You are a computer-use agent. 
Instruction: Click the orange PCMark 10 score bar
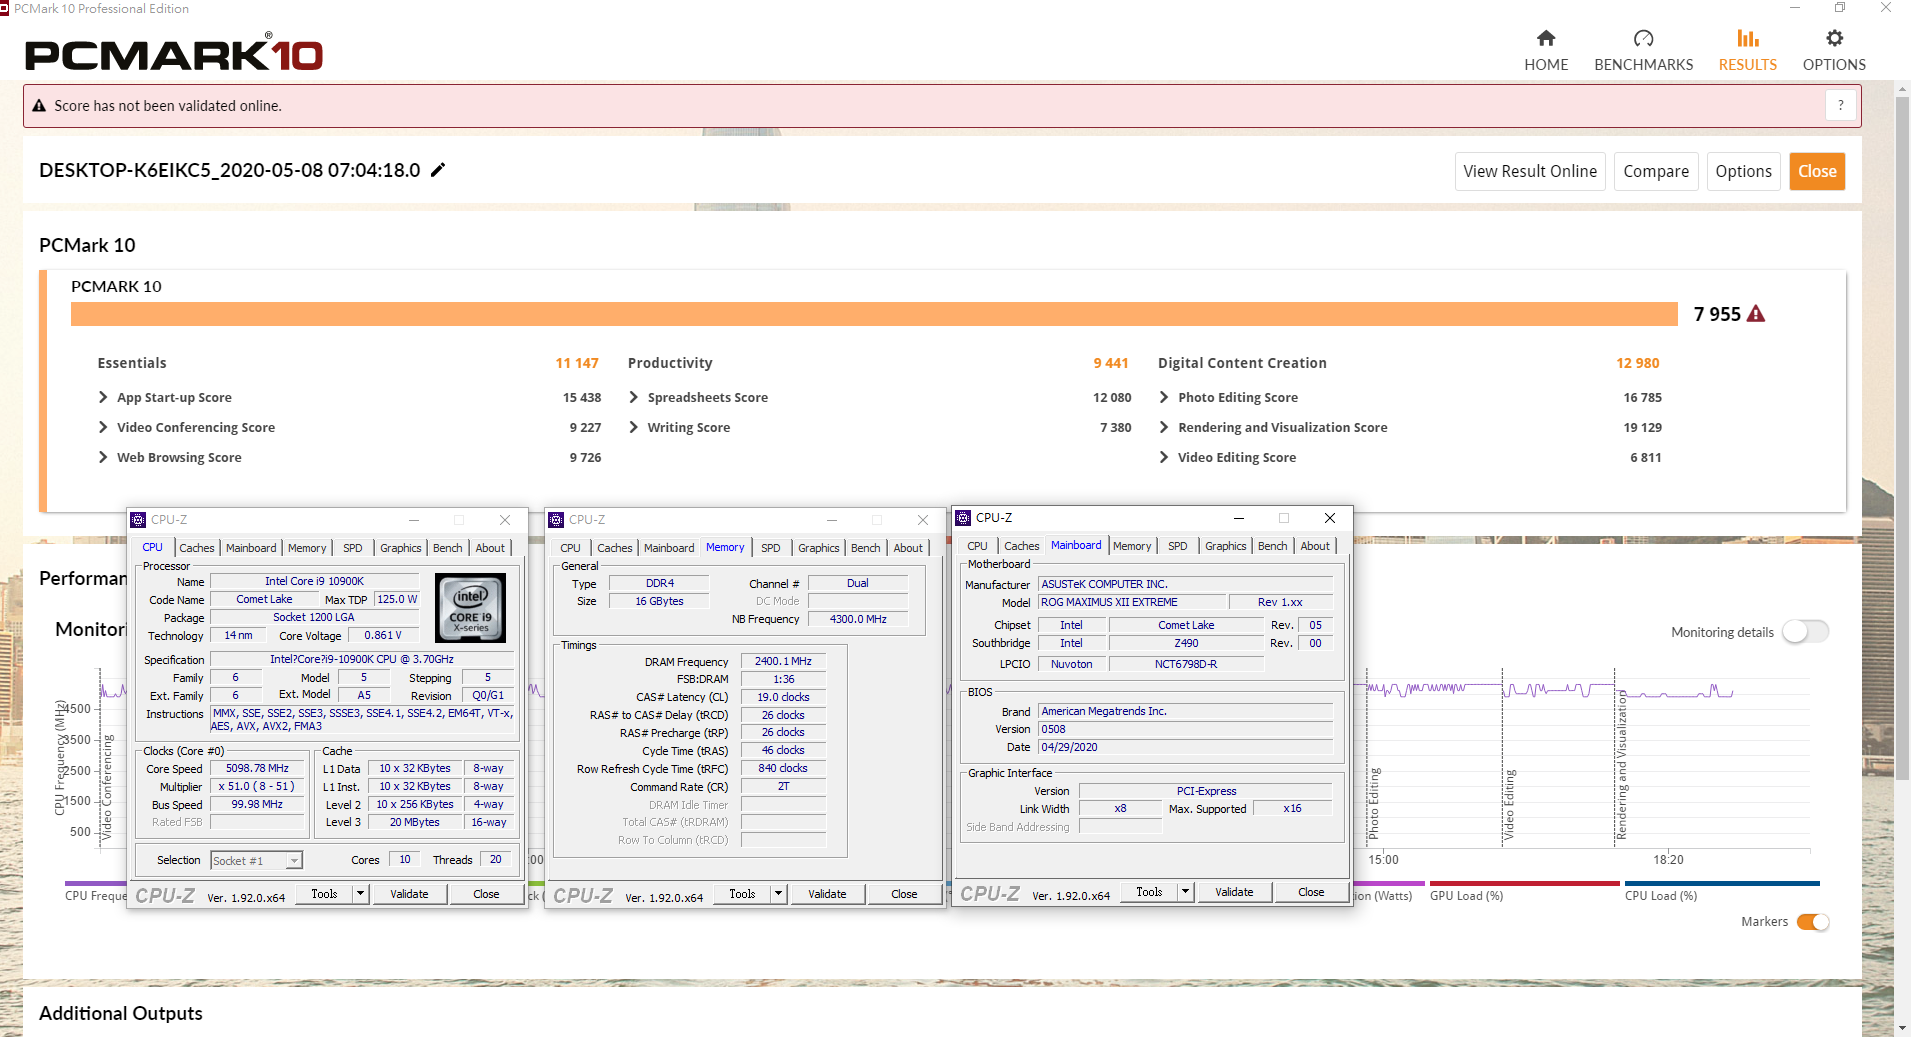point(874,314)
